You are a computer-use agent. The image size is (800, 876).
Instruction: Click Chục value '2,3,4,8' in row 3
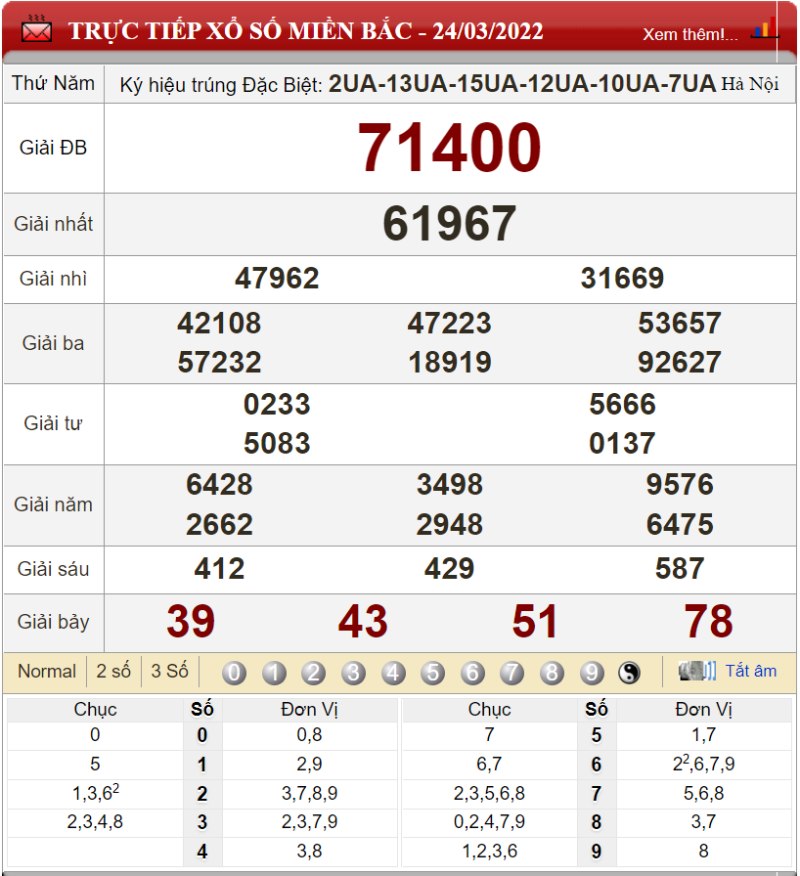coord(95,822)
